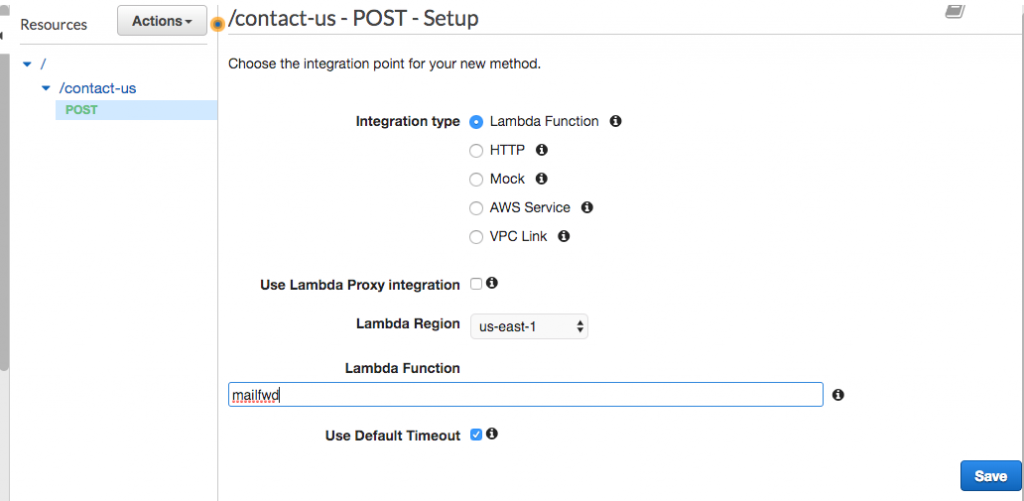Click info icon for Lambda Proxy integration
1024x501 pixels.
coord(492,284)
